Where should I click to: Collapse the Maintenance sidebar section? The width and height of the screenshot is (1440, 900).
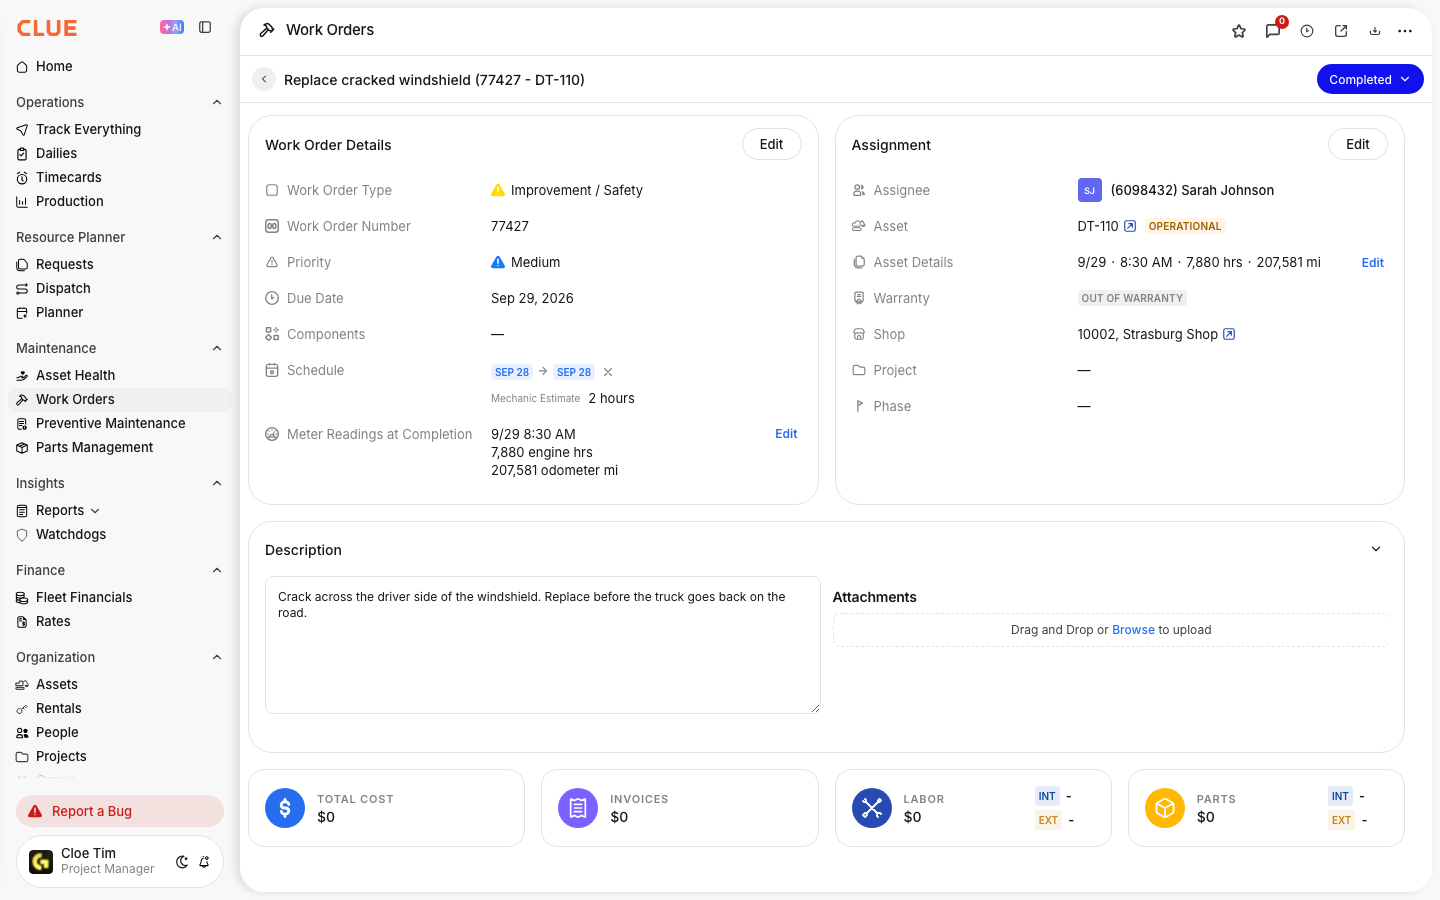(217, 348)
